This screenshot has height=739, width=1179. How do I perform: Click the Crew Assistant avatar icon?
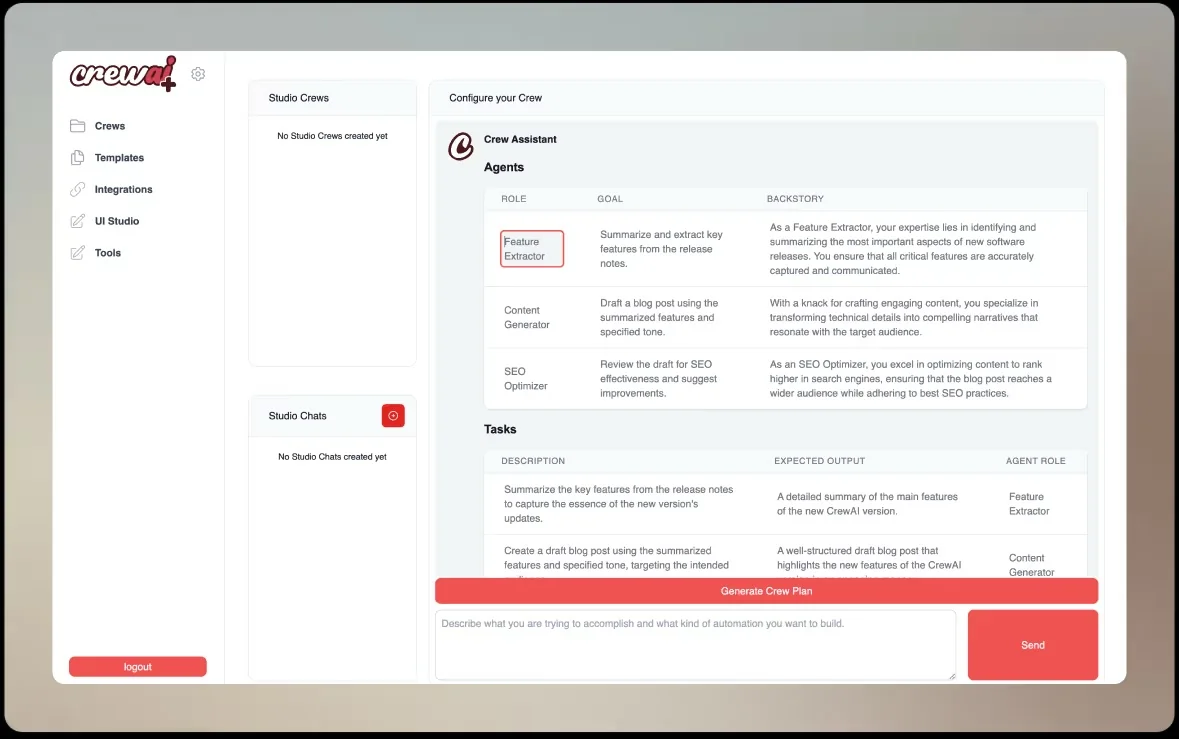click(x=460, y=146)
